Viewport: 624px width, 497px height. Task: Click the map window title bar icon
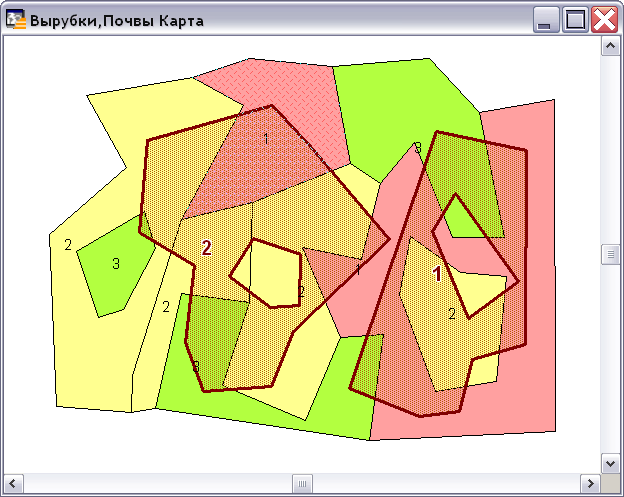[x=16, y=19]
